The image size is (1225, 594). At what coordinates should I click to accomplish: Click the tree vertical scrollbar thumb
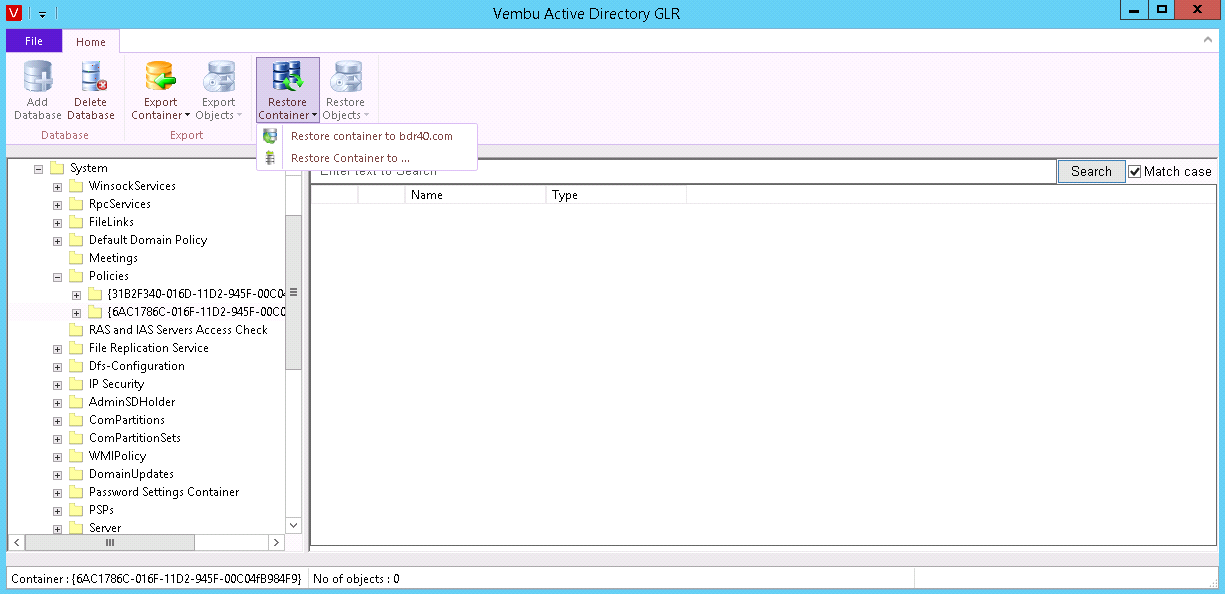click(293, 292)
